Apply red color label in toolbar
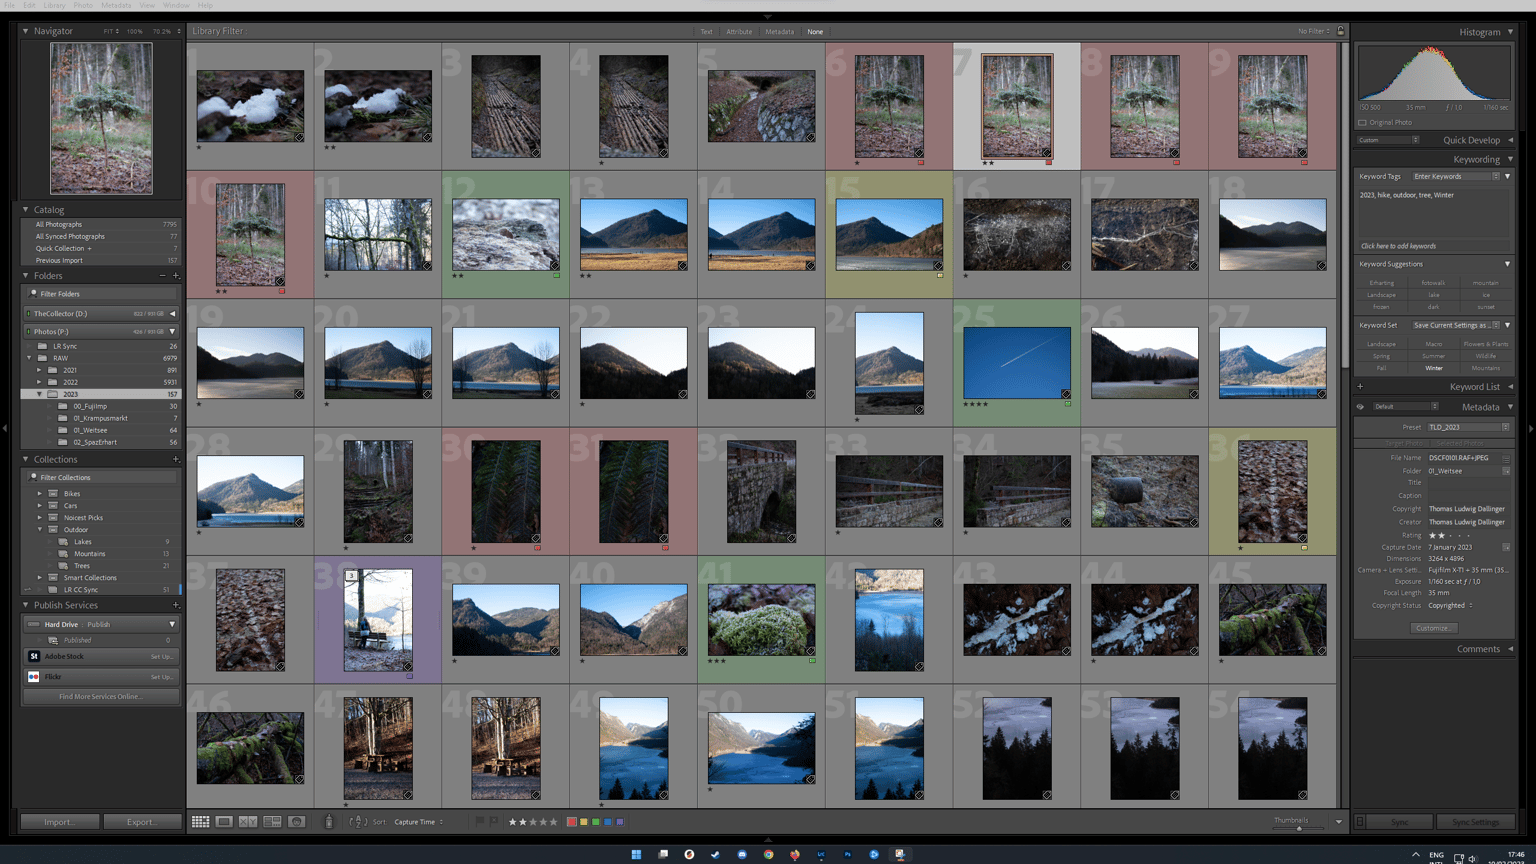 (572, 822)
